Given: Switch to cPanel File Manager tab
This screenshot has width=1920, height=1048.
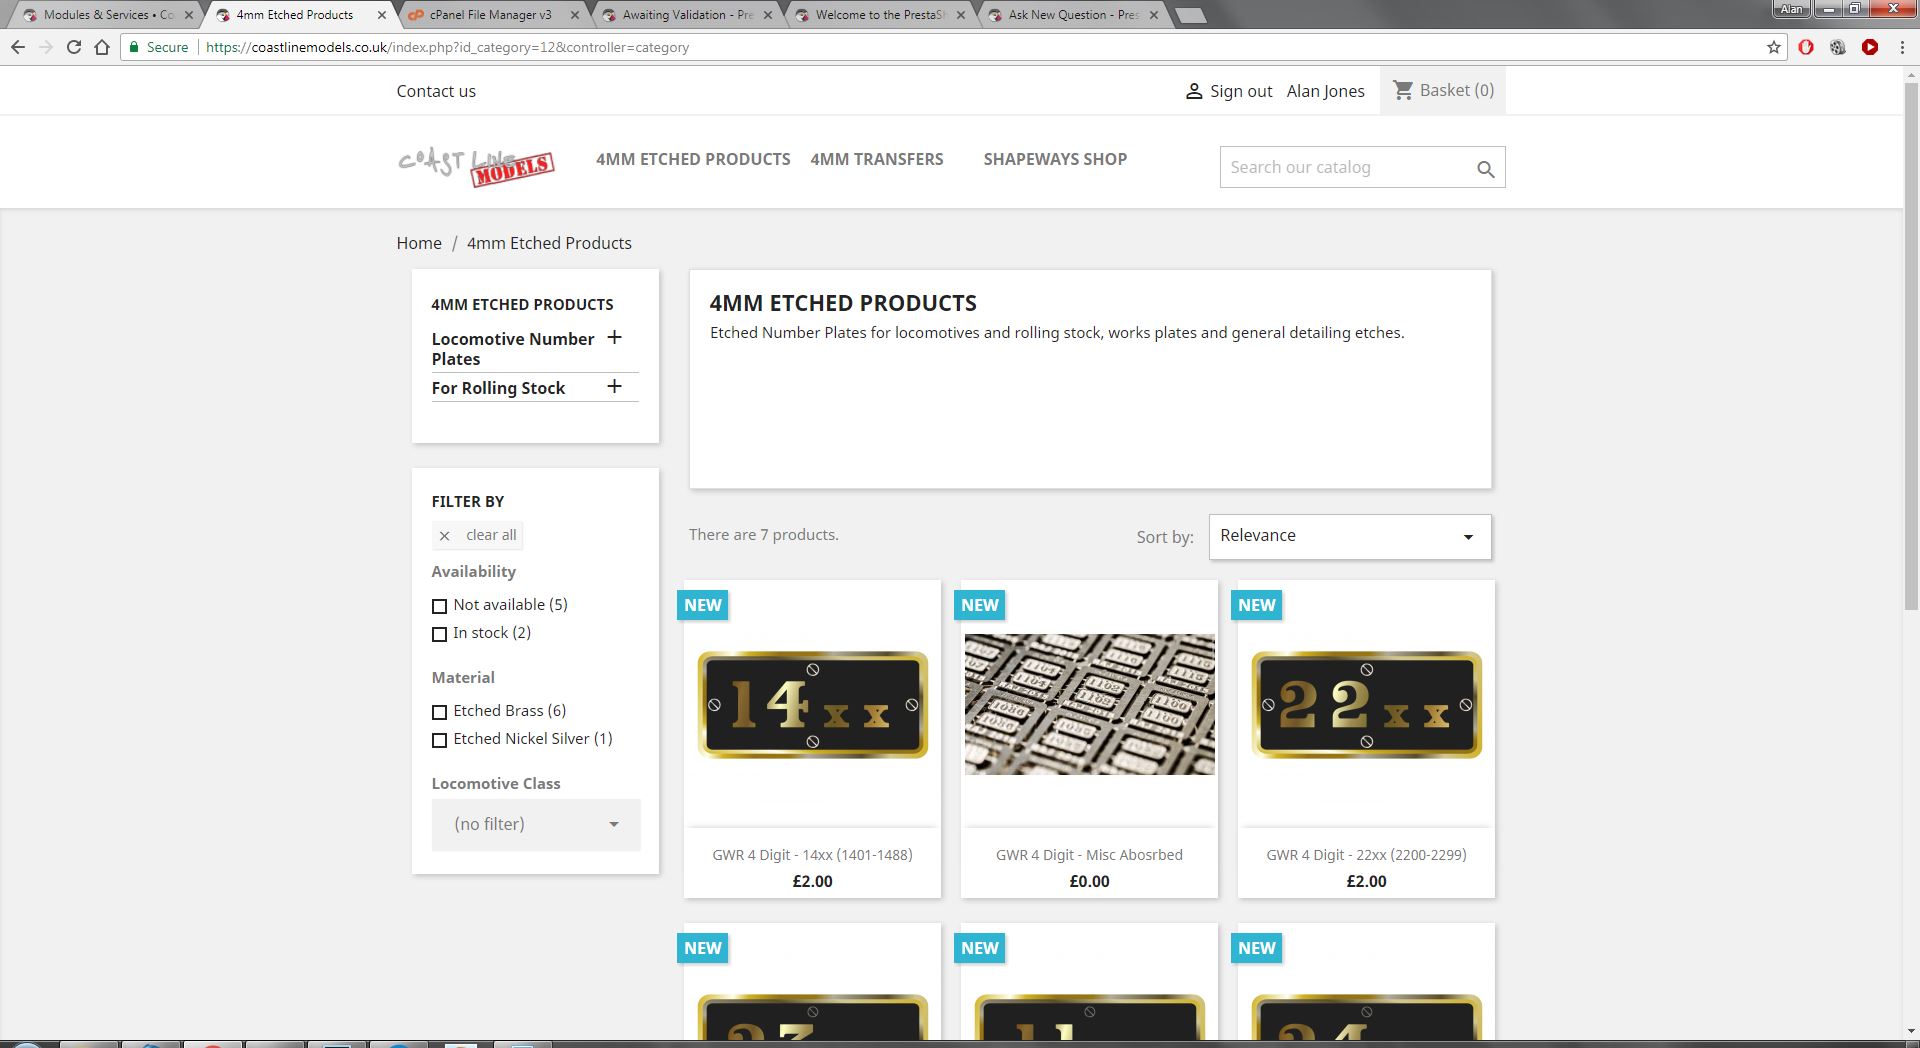Looking at the screenshot, I should 490,15.
